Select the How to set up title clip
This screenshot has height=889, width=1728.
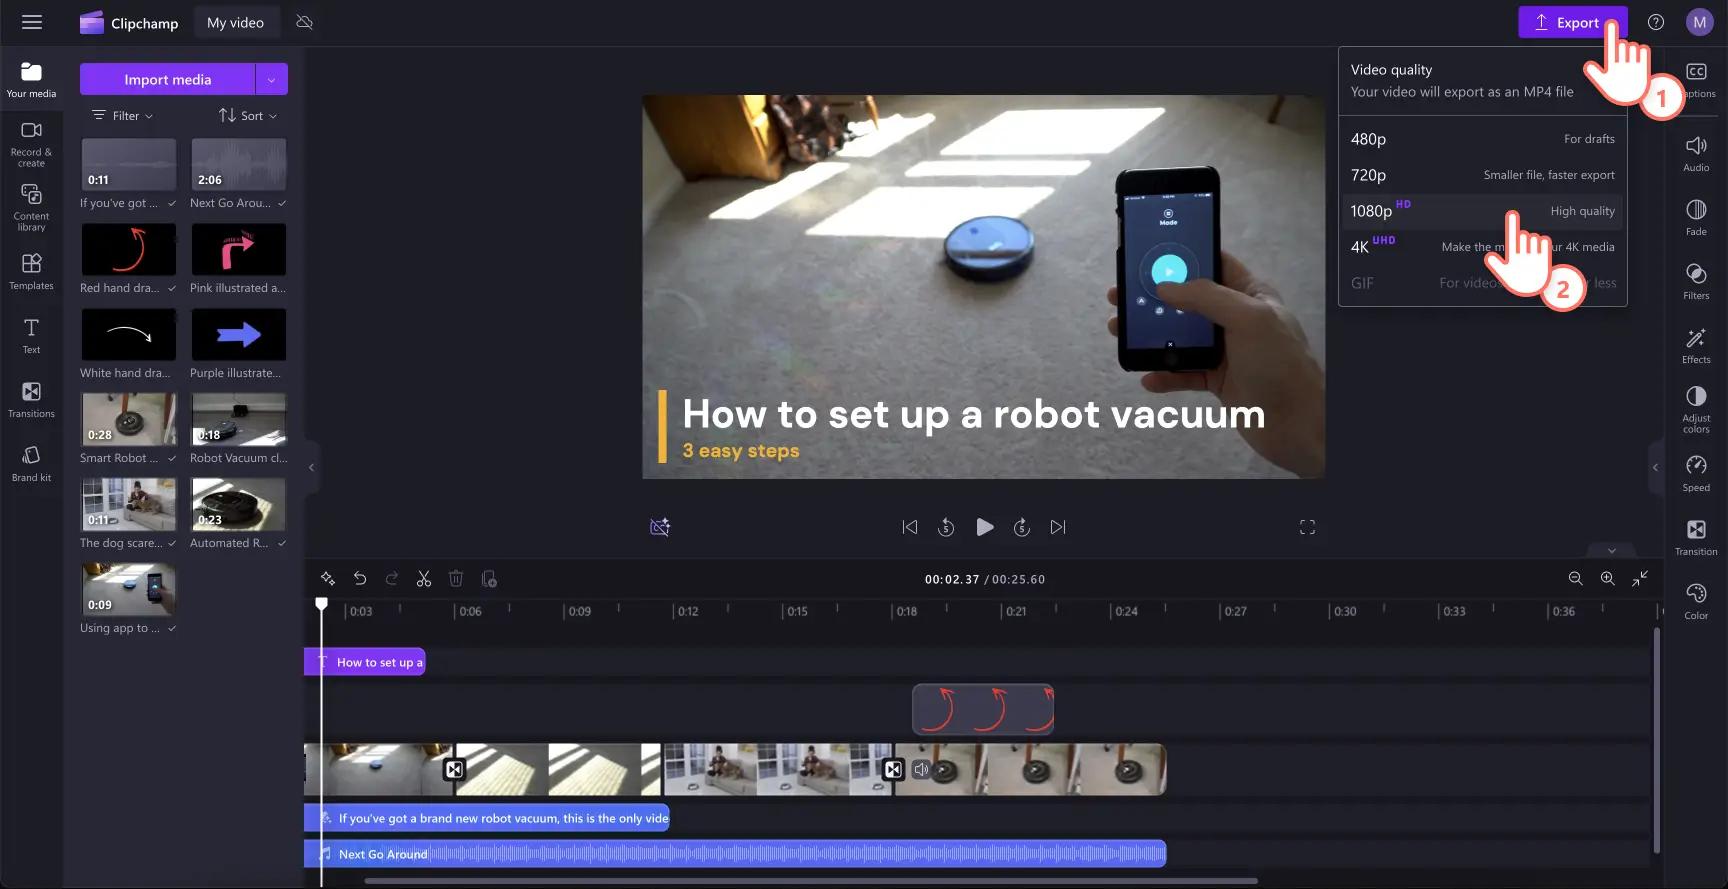(x=365, y=662)
